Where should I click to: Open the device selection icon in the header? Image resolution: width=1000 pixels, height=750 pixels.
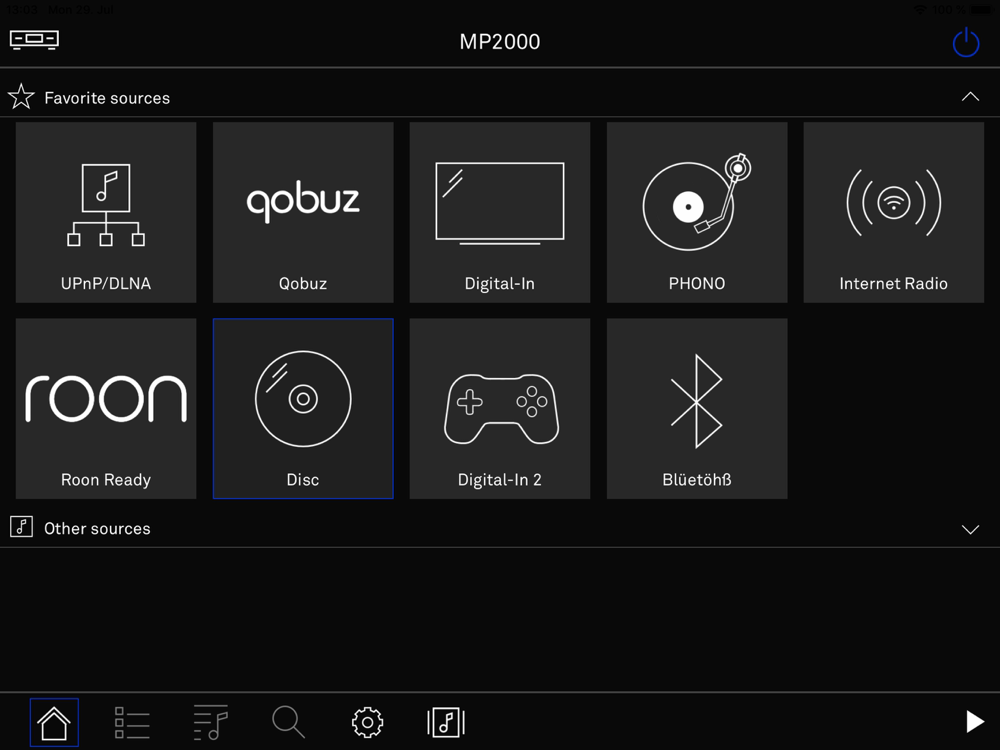click(34, 40)
